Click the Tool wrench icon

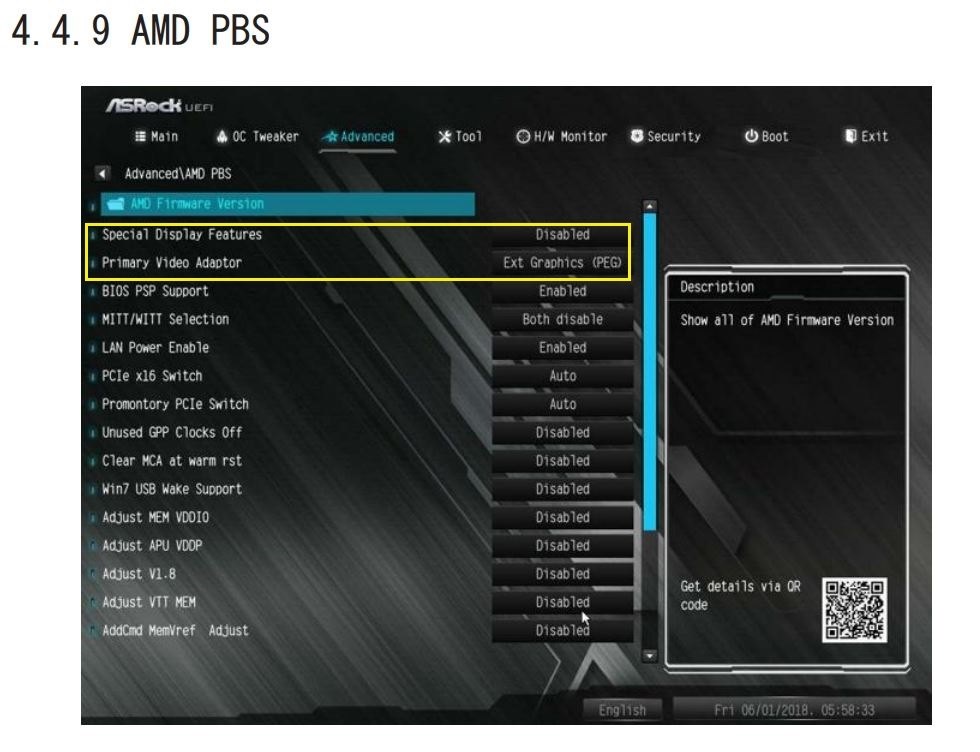point(444,136)
